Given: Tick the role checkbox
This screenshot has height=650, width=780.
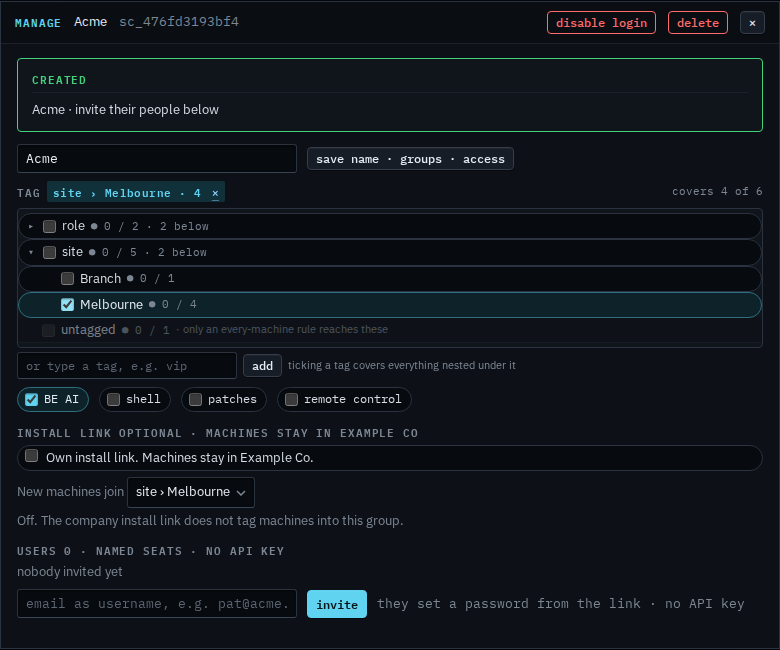Looking at the screenshot, I should pyautogui.click(x=49, y=226).
